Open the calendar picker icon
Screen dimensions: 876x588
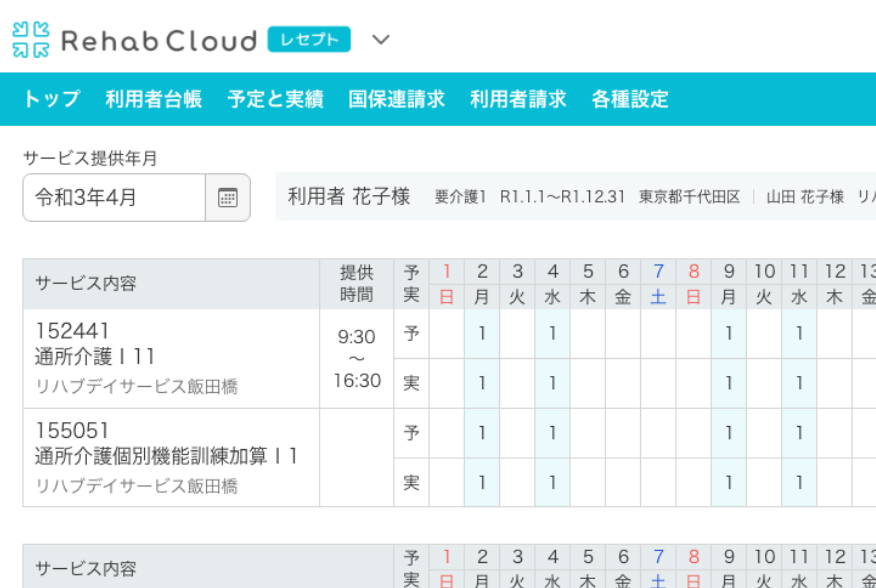pos(227,198)
